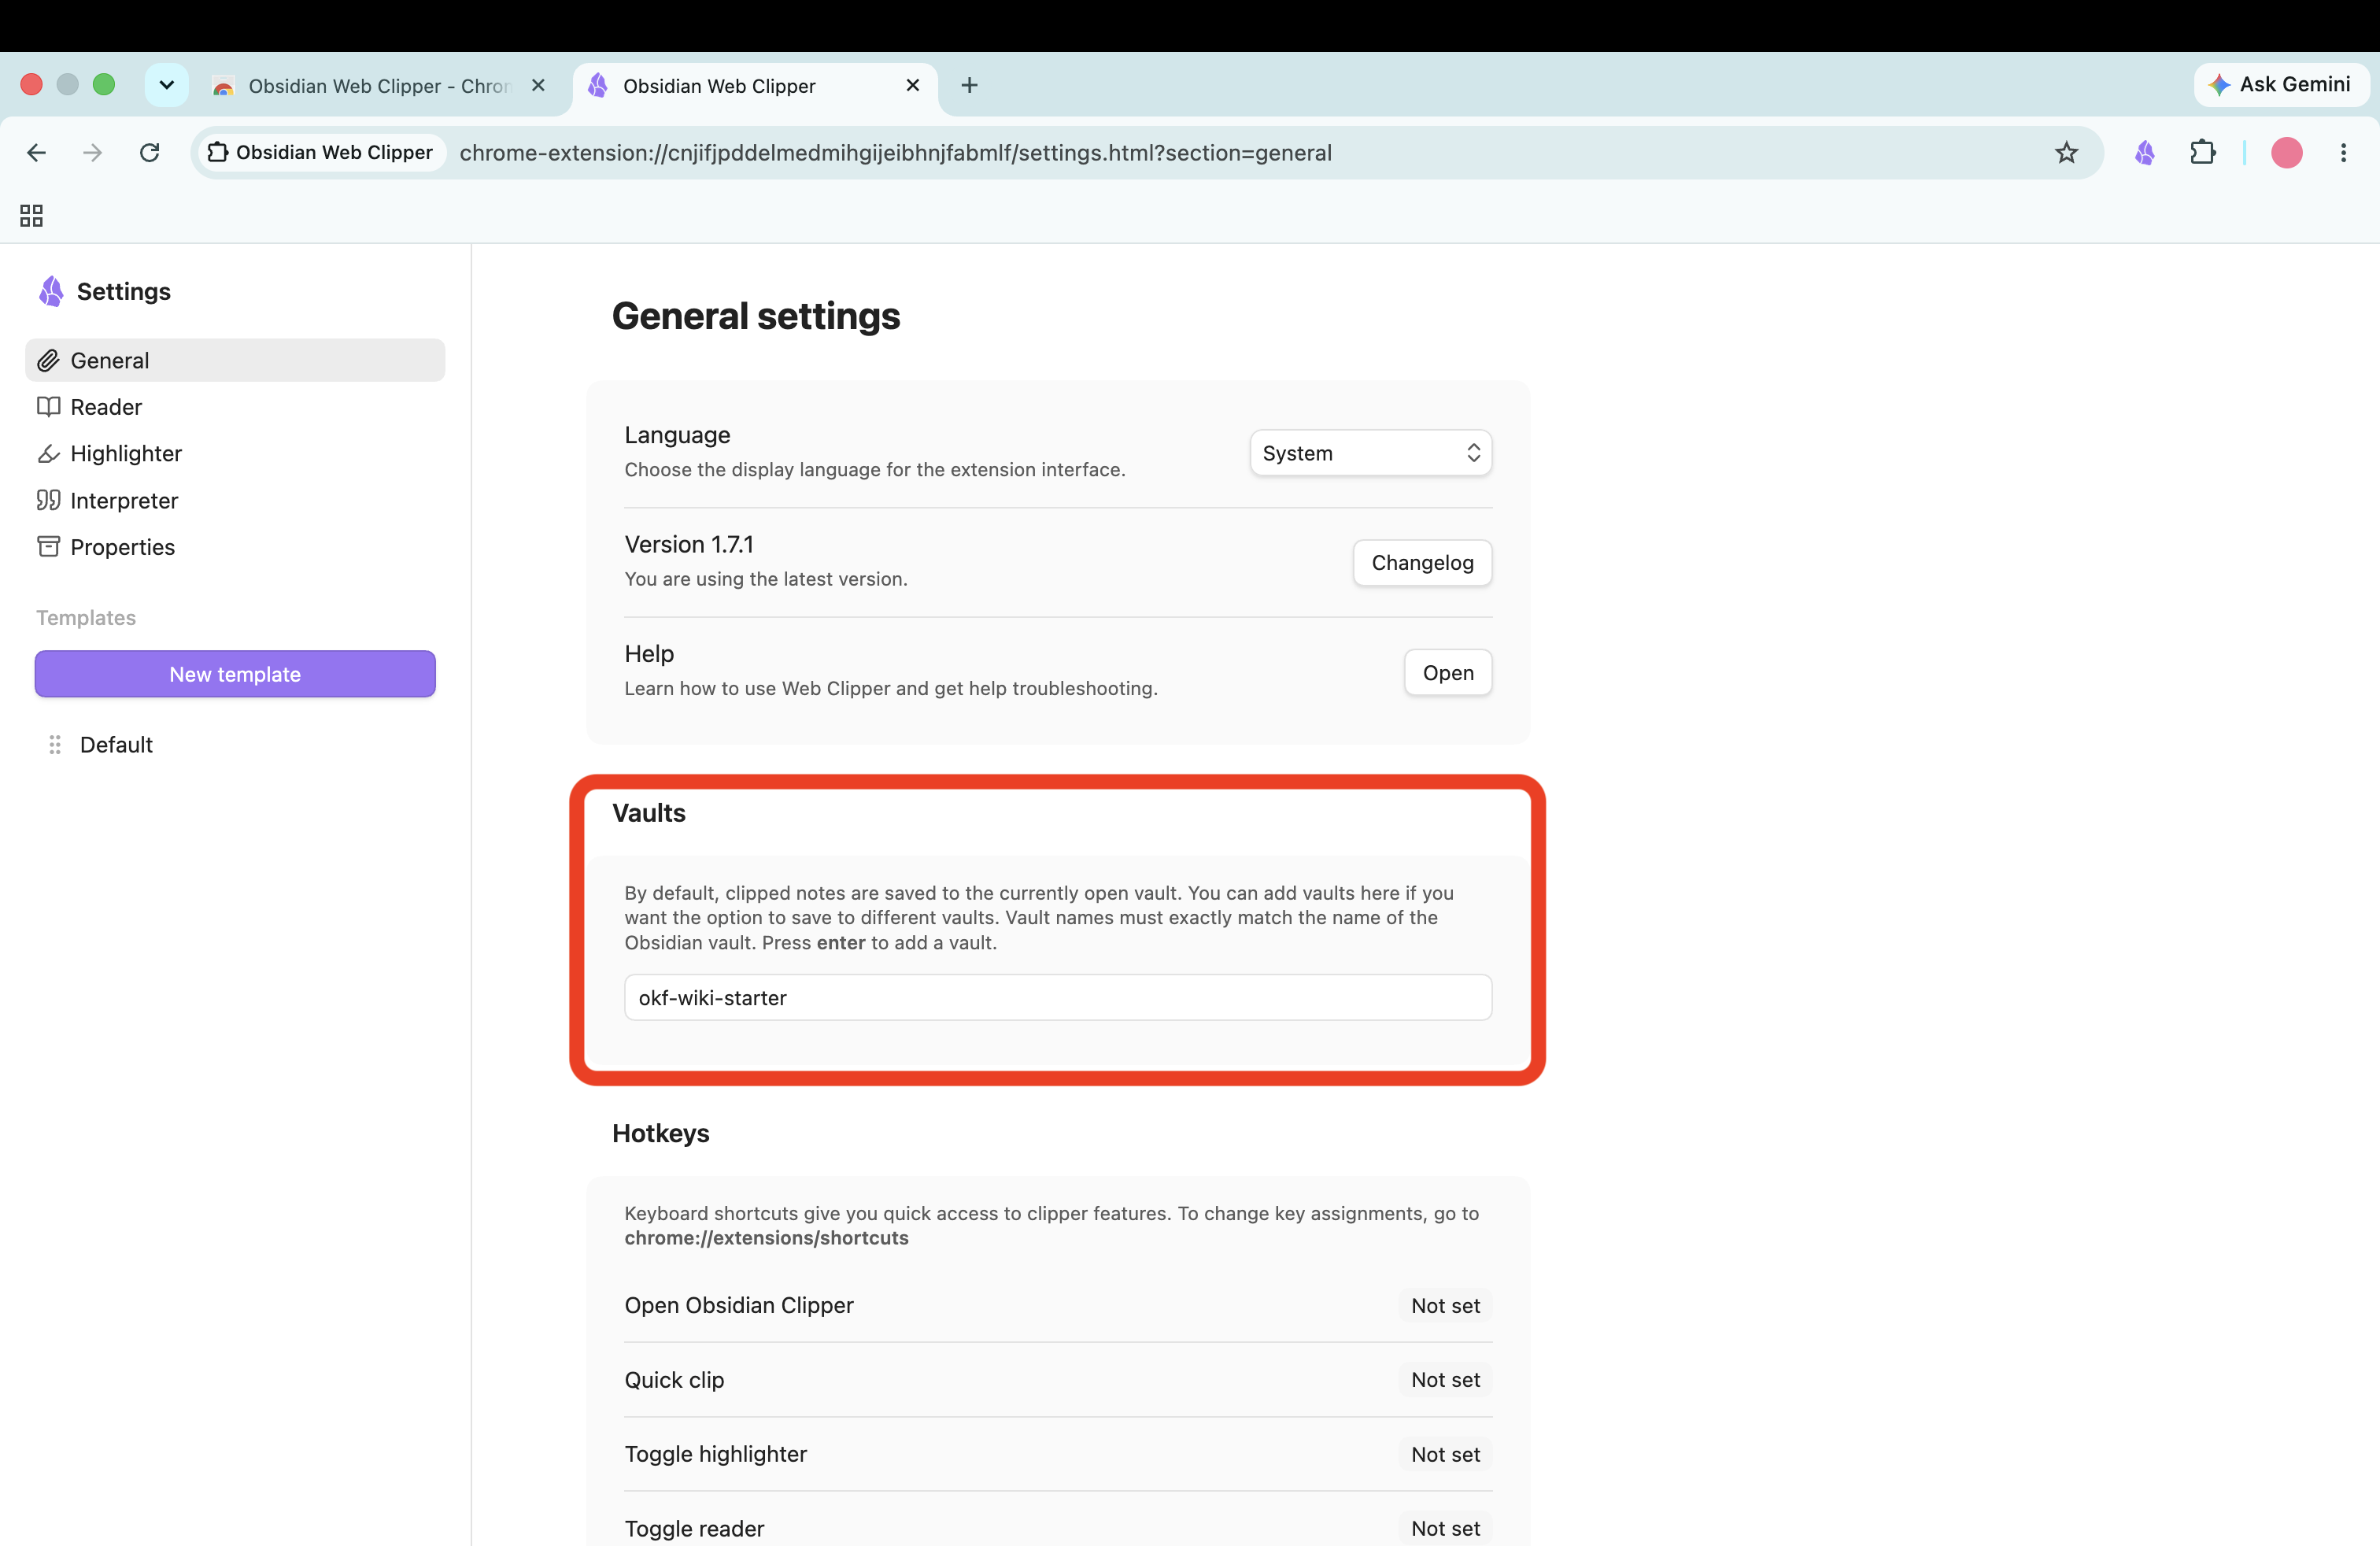
Task: Click the Ask Gemini button
Action: [x=2280, y=85]
